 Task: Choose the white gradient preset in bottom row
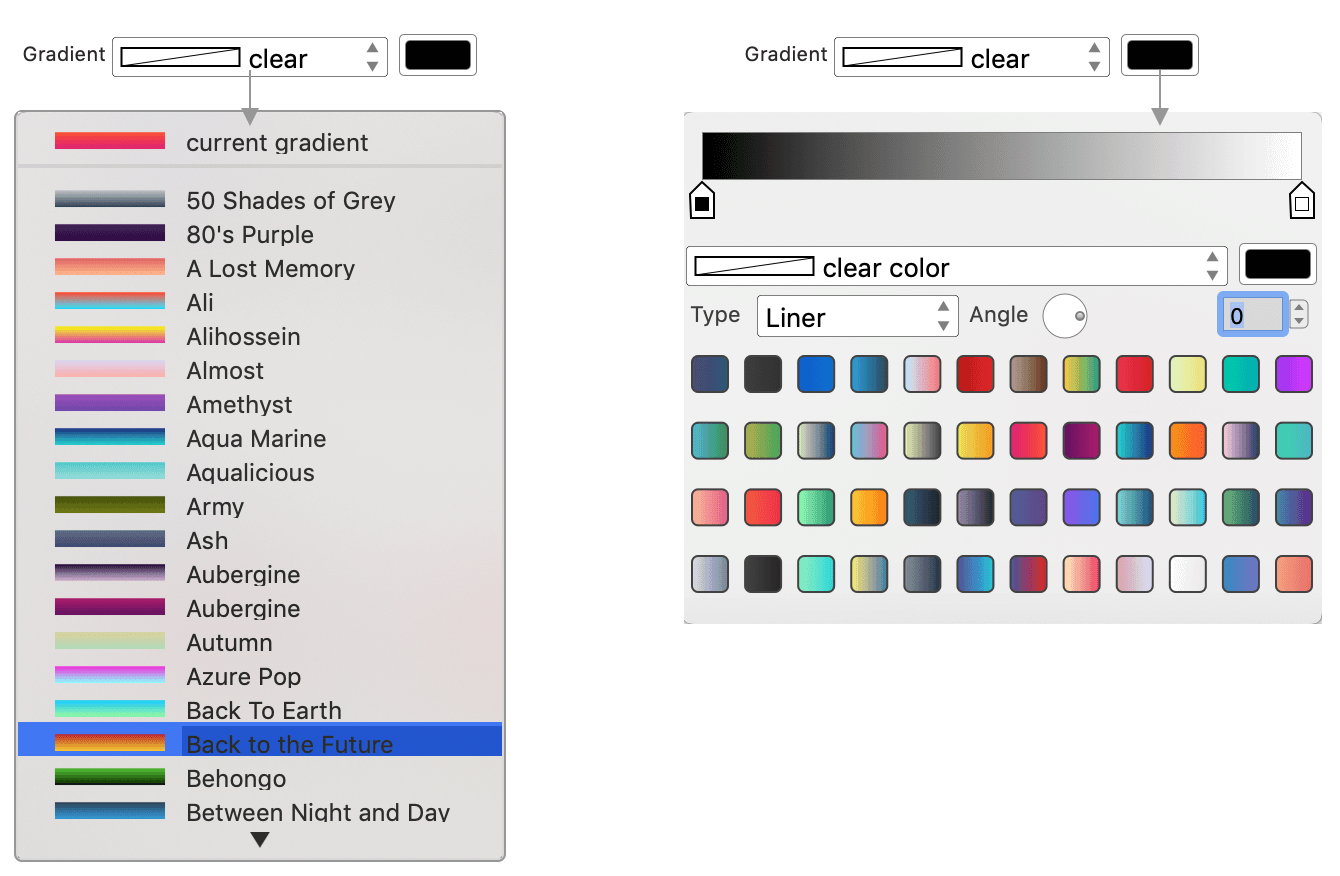(1188, 574)
